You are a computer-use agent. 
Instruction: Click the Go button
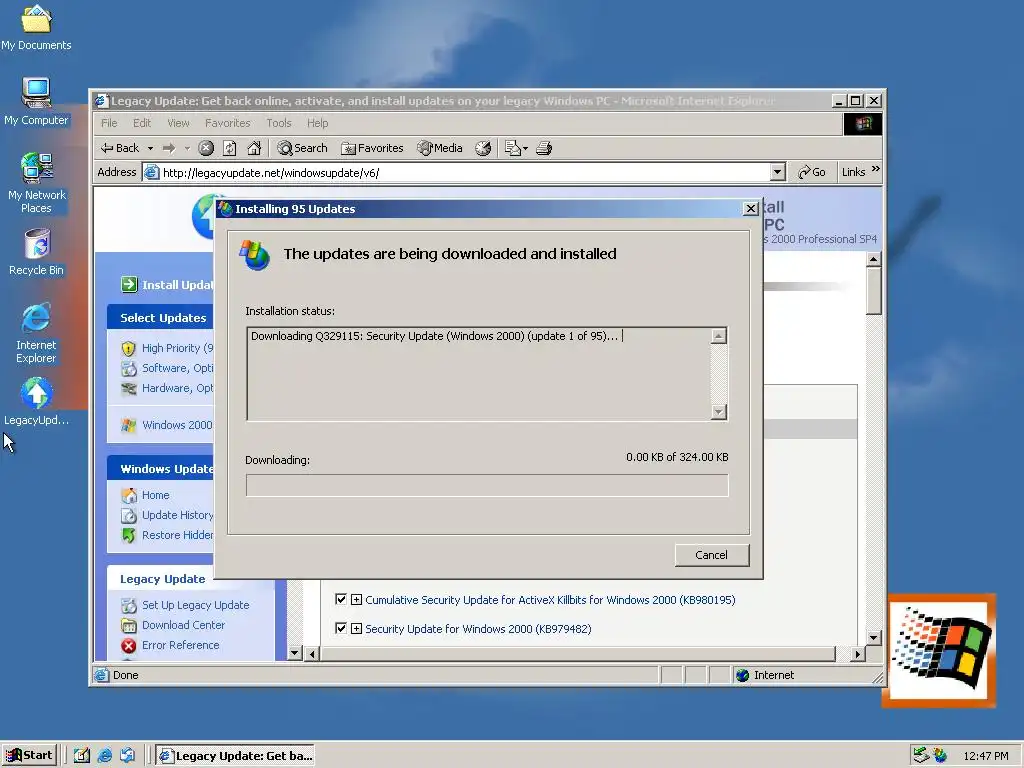point(812,172)
